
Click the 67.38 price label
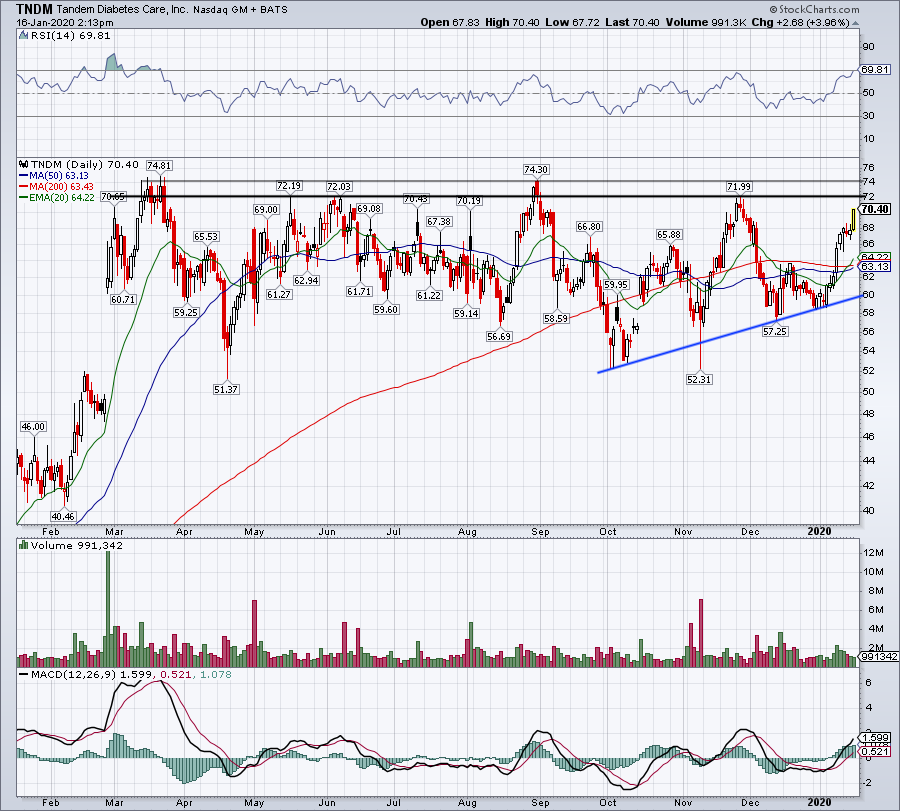(439, 222)
